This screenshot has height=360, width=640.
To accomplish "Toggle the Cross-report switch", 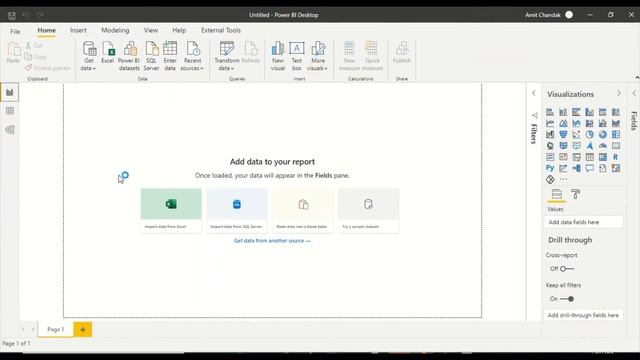I will coord(567,269).
